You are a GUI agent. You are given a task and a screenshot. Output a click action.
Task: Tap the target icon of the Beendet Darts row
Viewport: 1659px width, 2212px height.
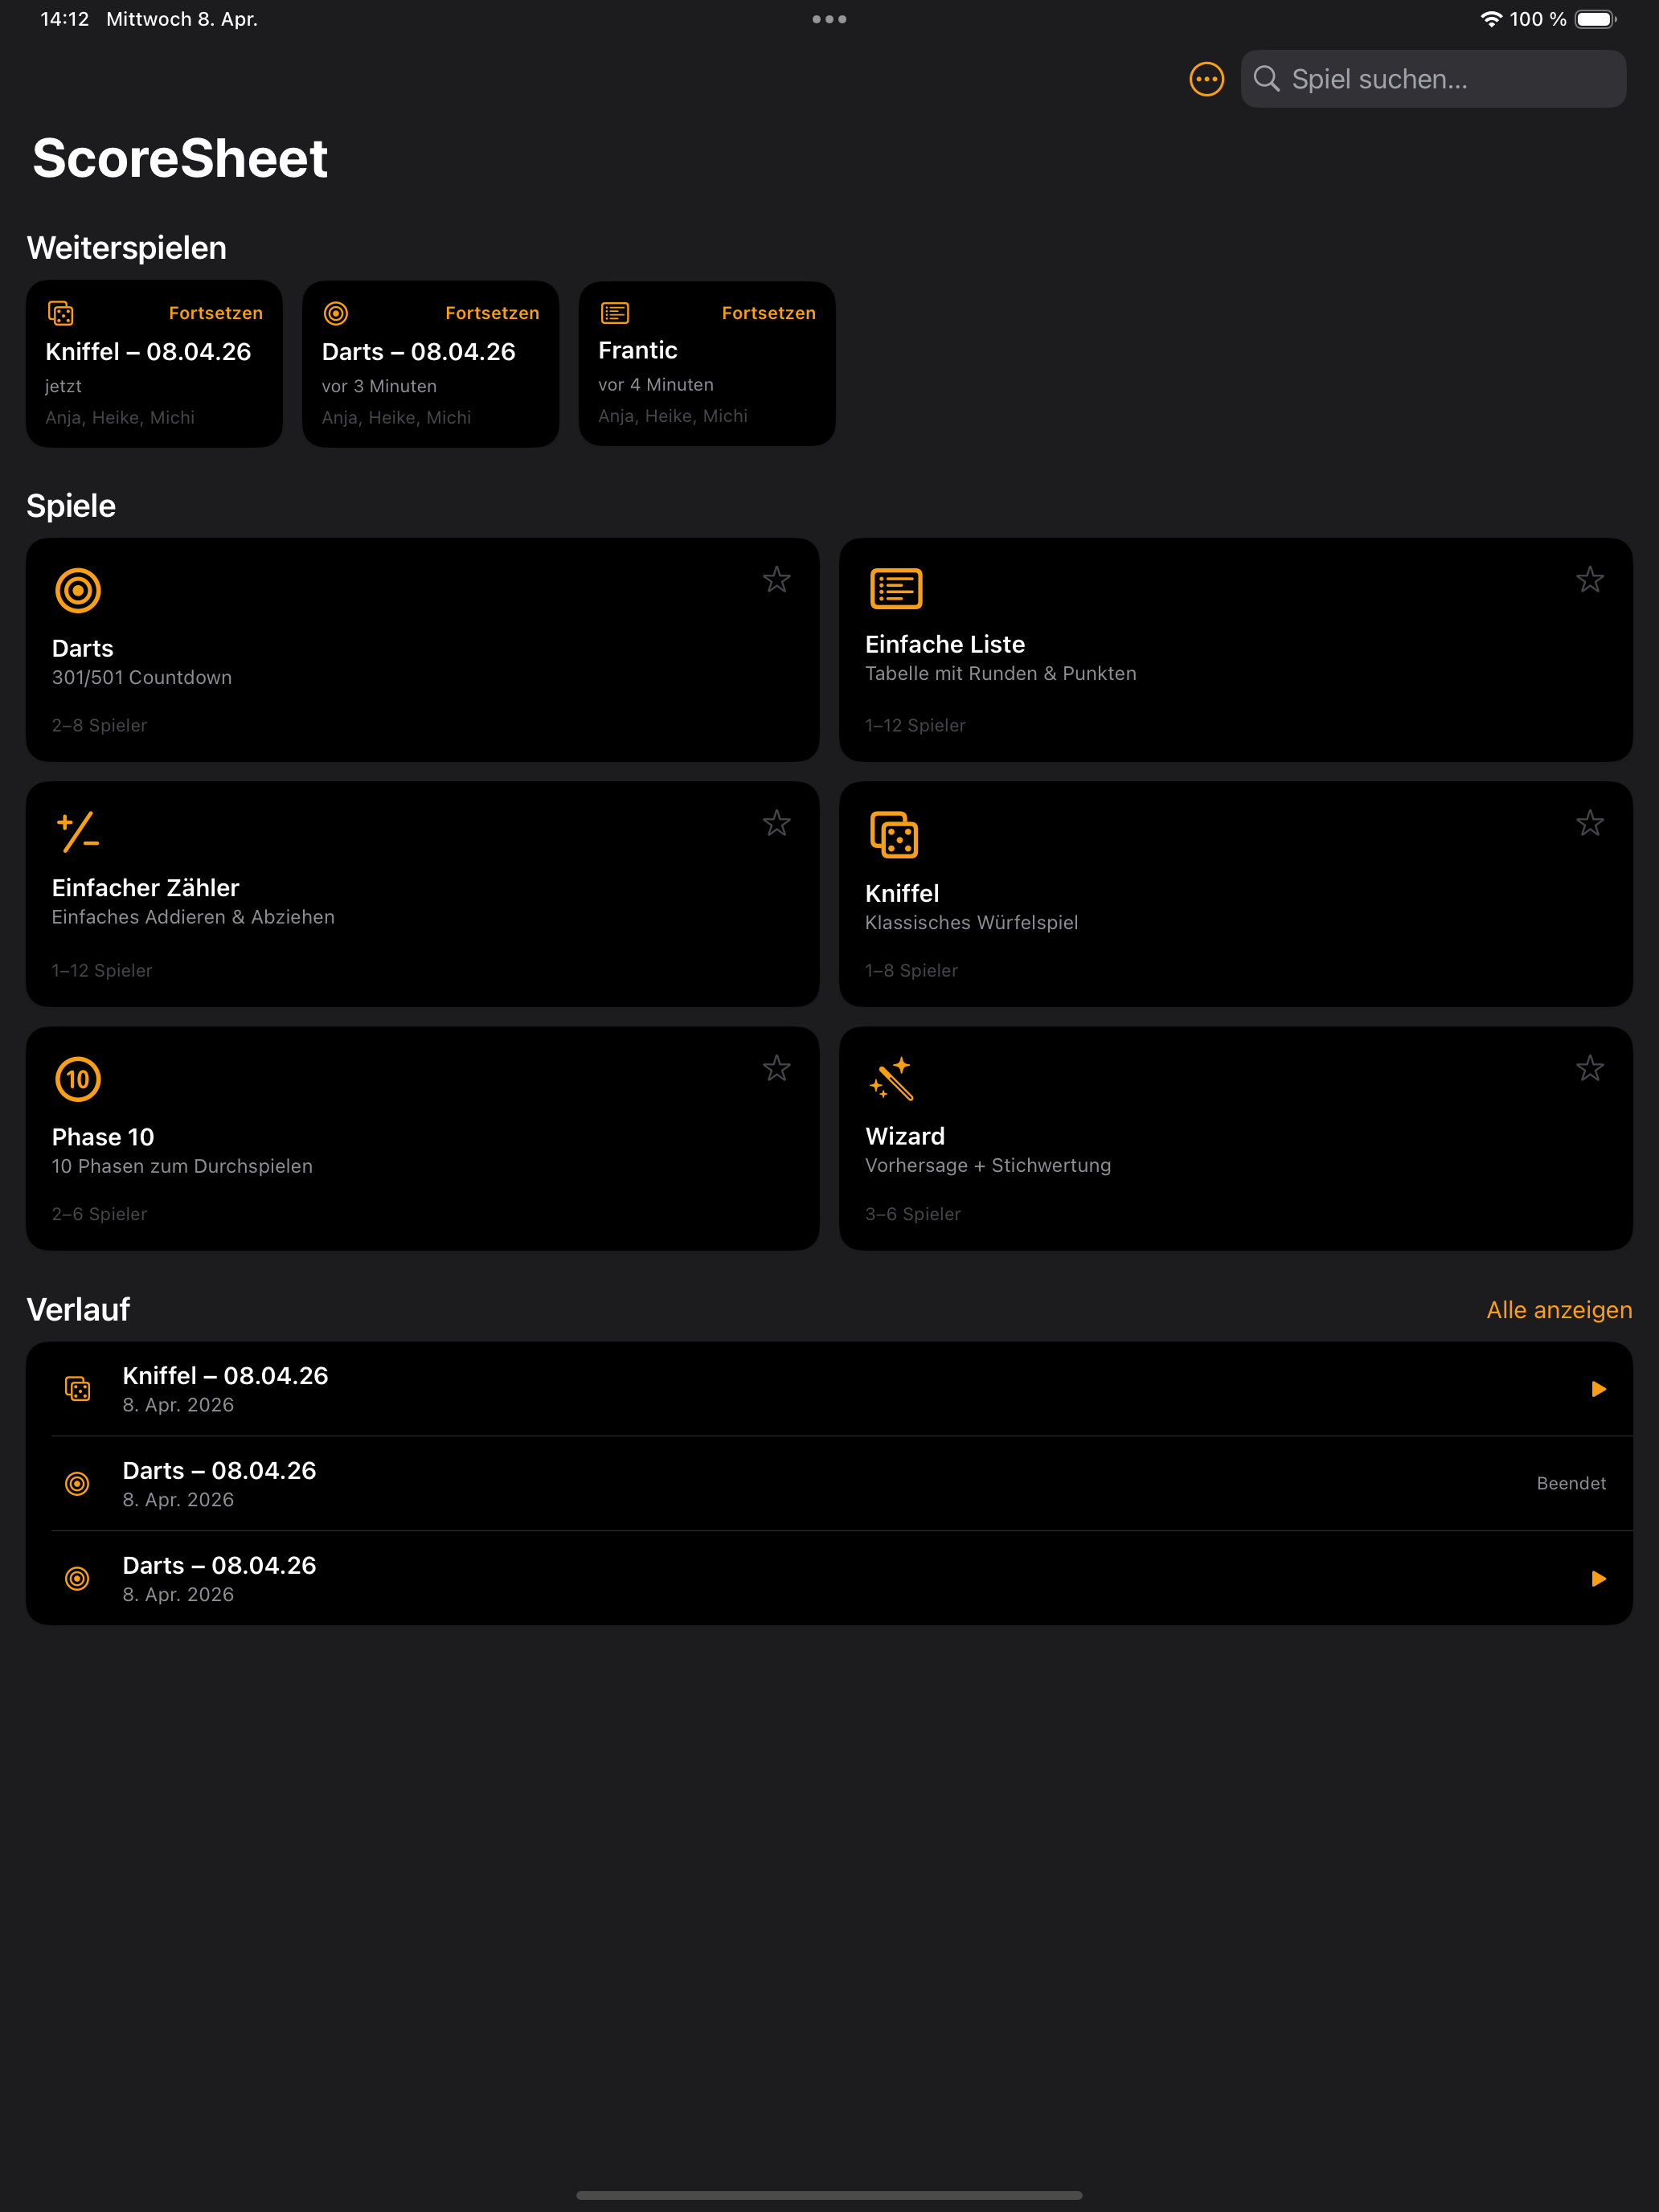pos(77,1483)
